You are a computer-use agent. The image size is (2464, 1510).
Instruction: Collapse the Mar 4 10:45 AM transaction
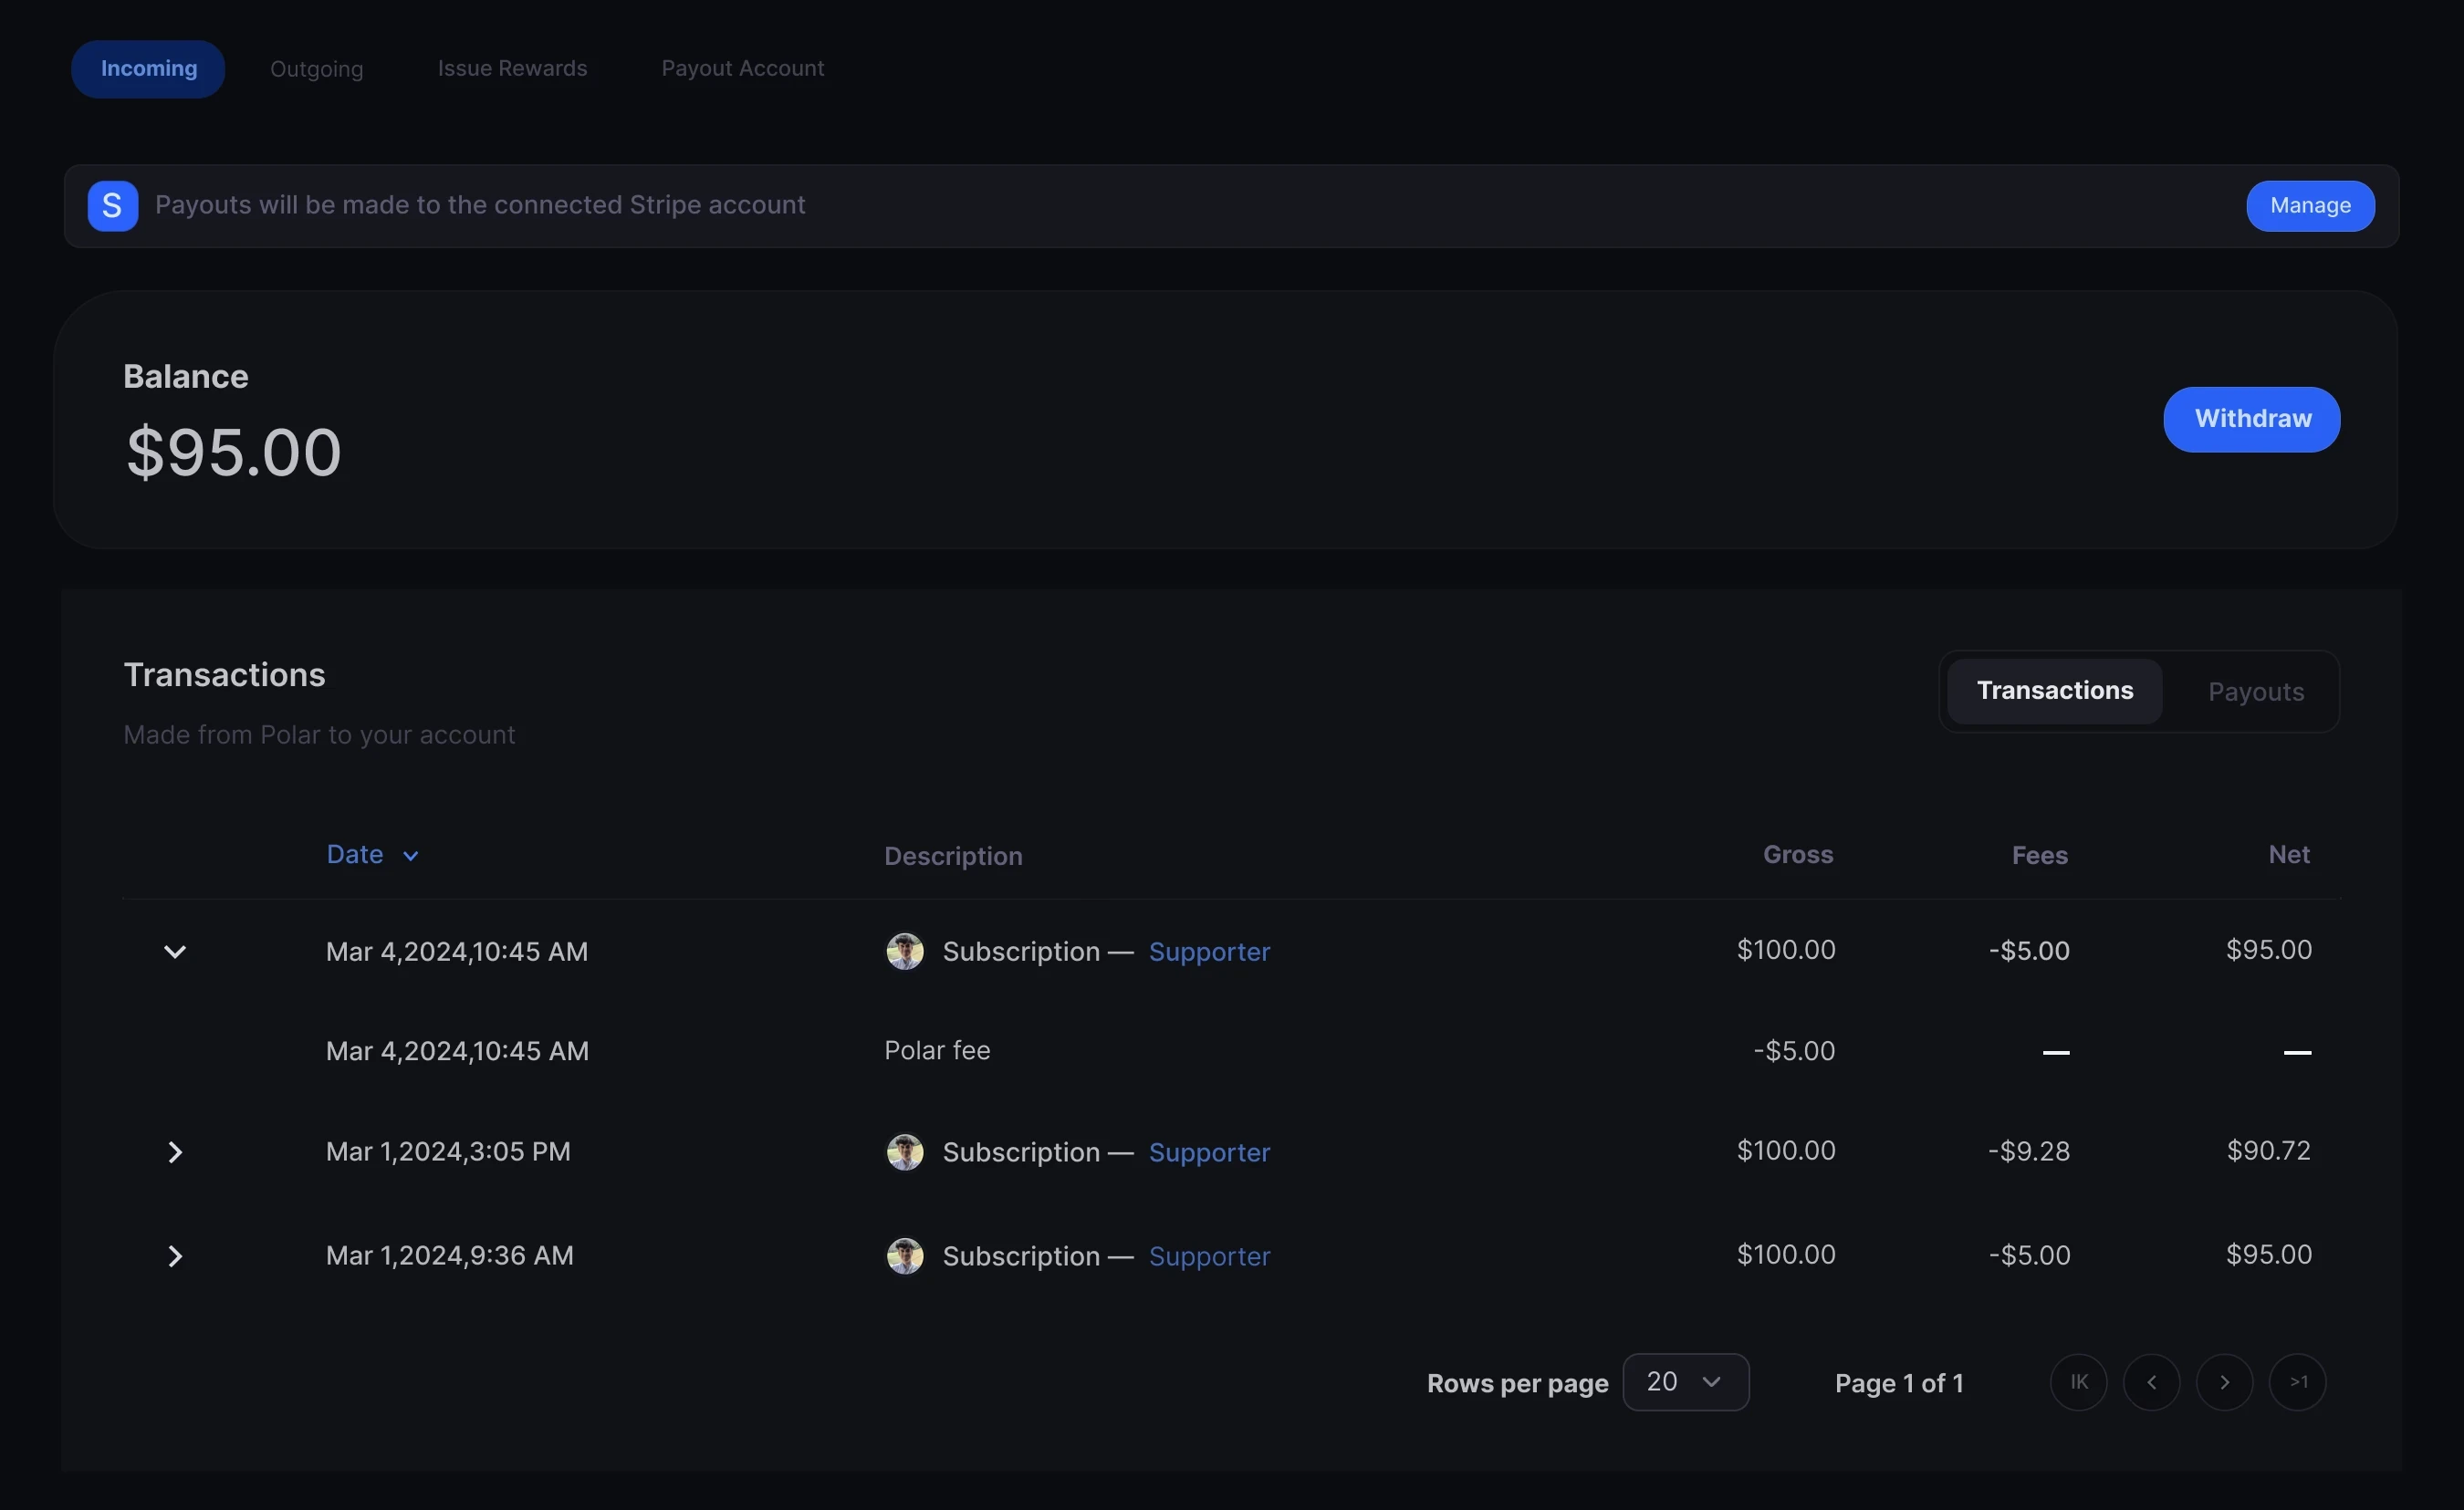[175, 951]
